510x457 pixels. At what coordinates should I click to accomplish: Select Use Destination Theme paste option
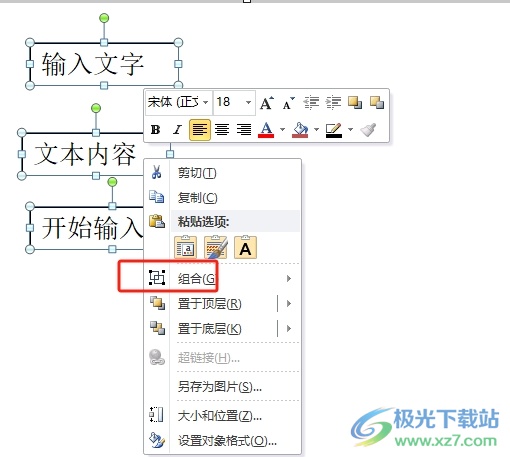(x=186, y=247)
